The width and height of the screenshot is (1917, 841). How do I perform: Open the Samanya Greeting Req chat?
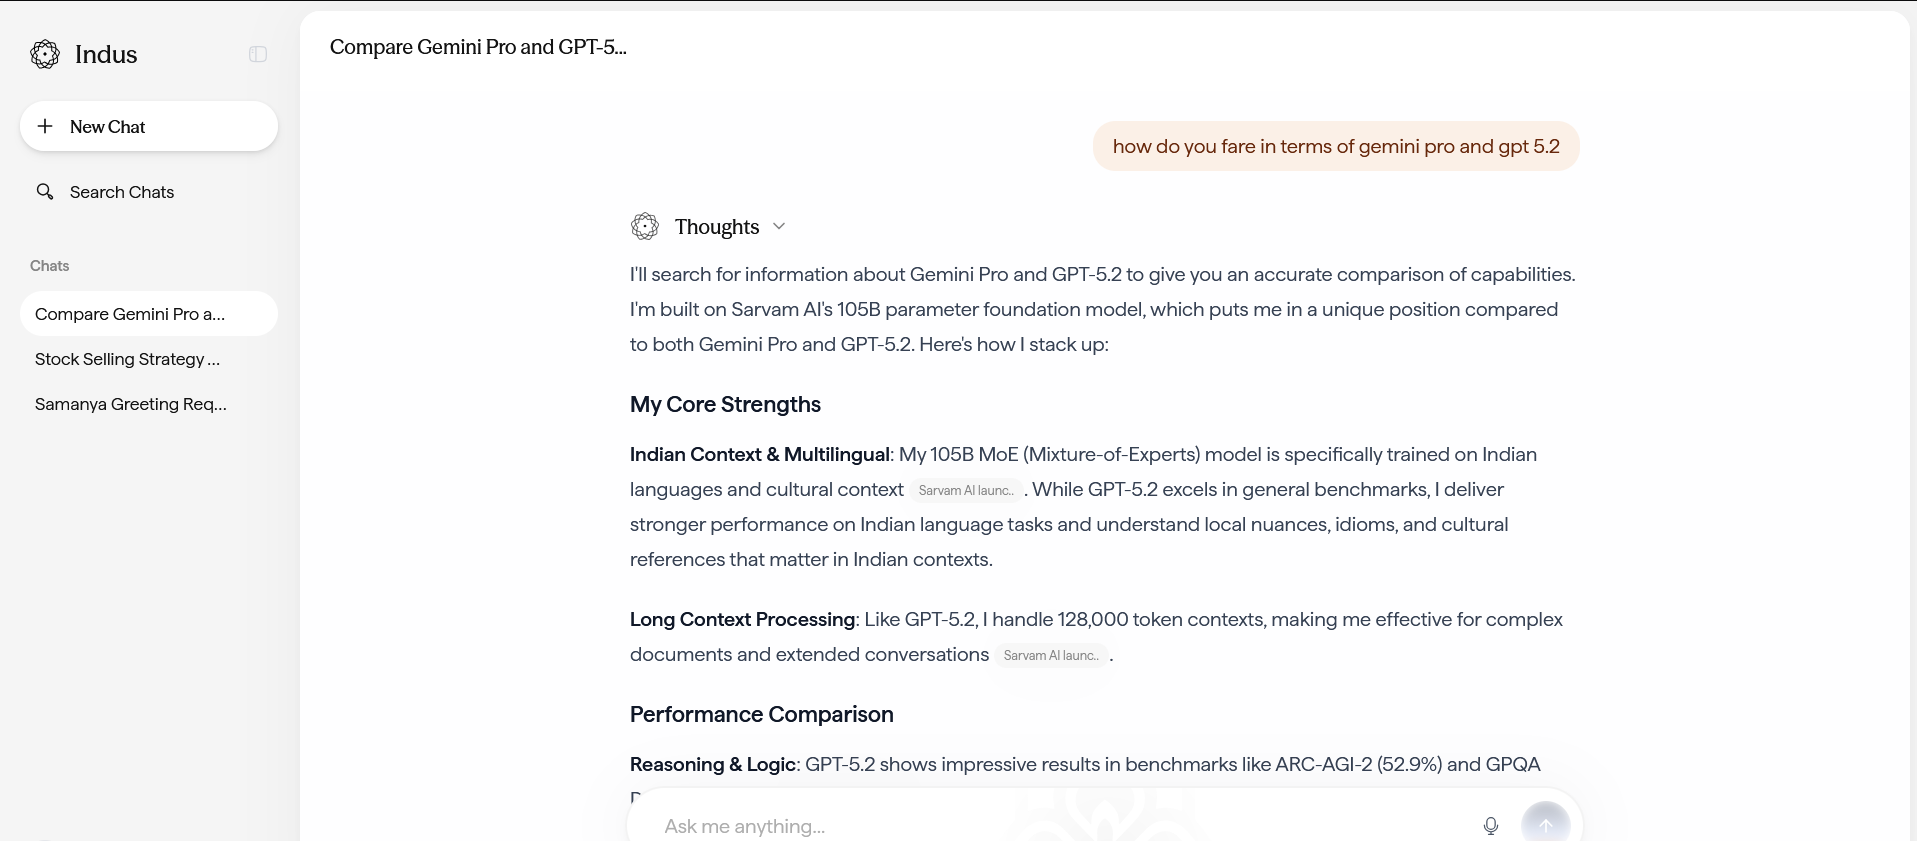(131, 404)
